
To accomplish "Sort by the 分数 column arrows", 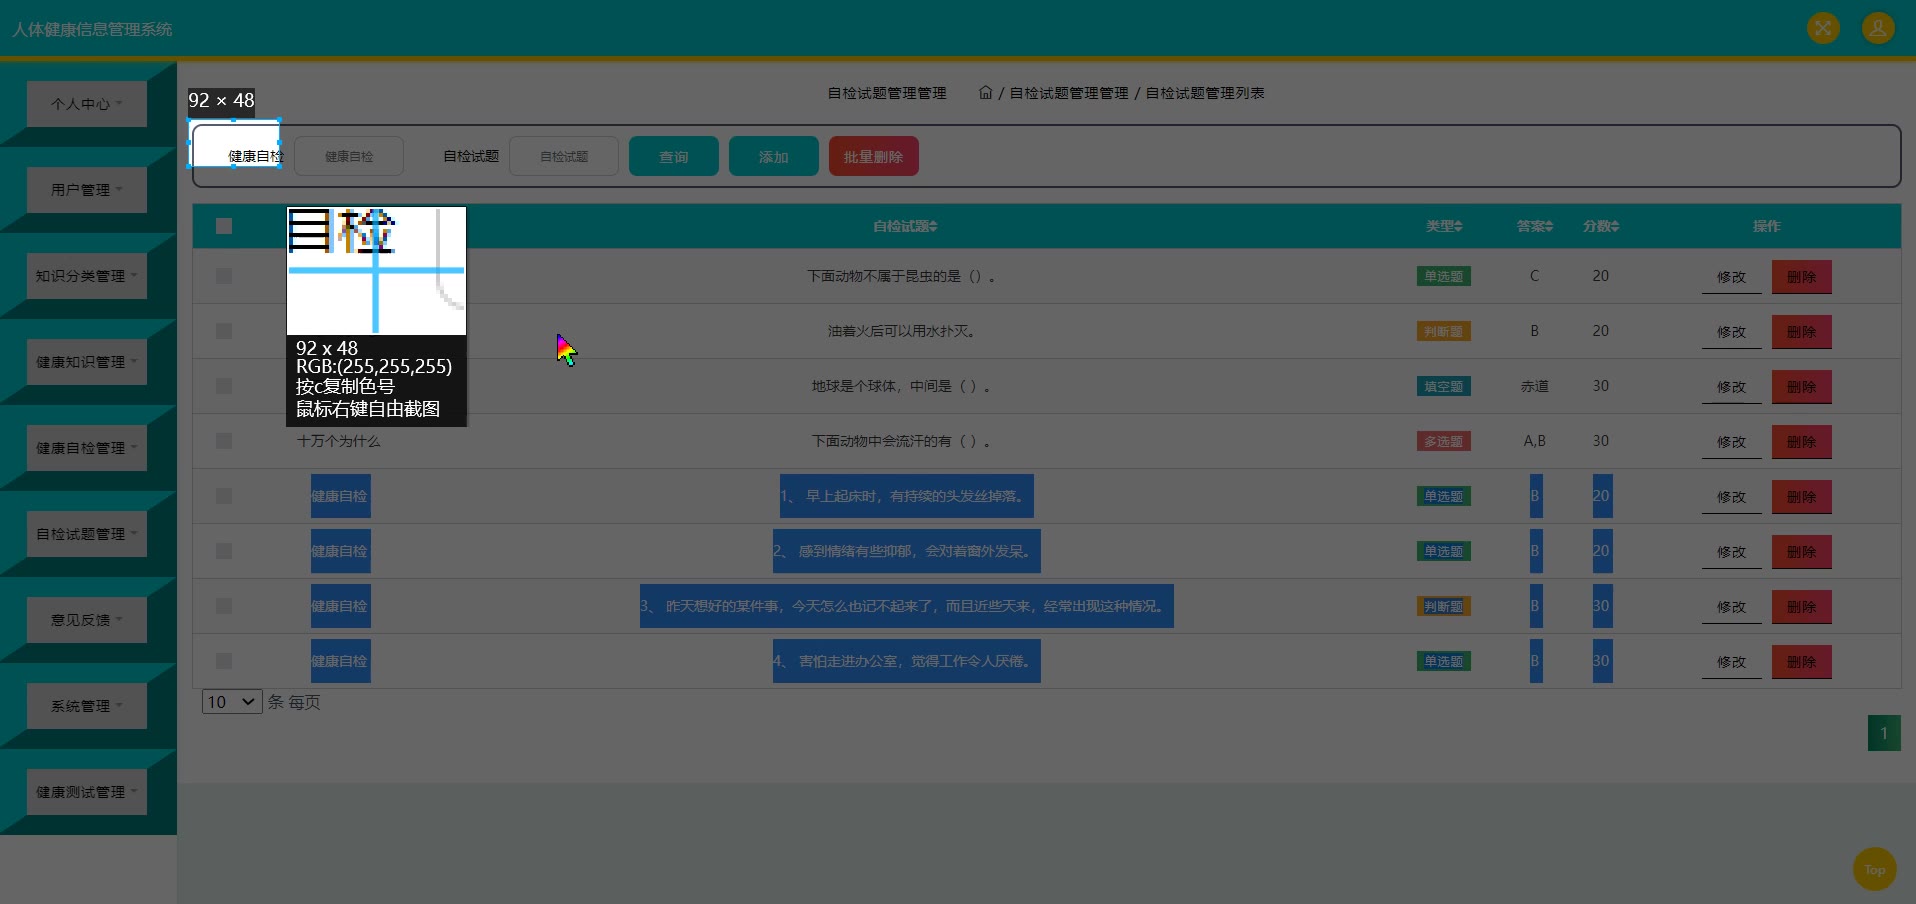I will [x=1615, y=226].
